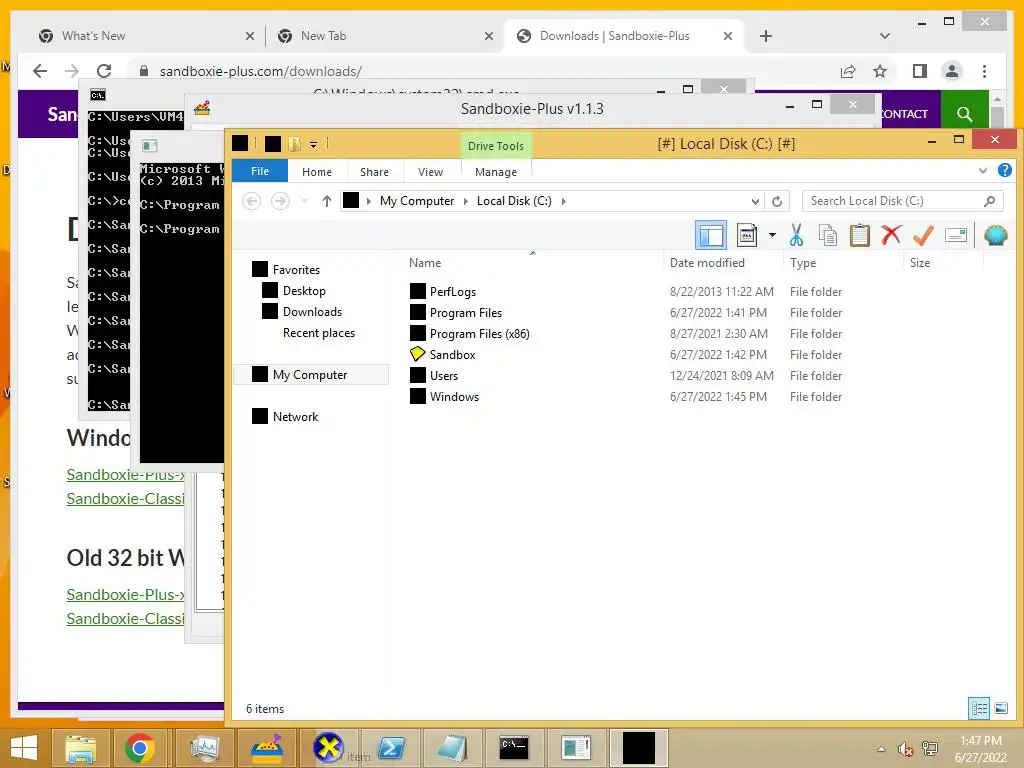Select My Computer in the navigation pane

point(310,374)
